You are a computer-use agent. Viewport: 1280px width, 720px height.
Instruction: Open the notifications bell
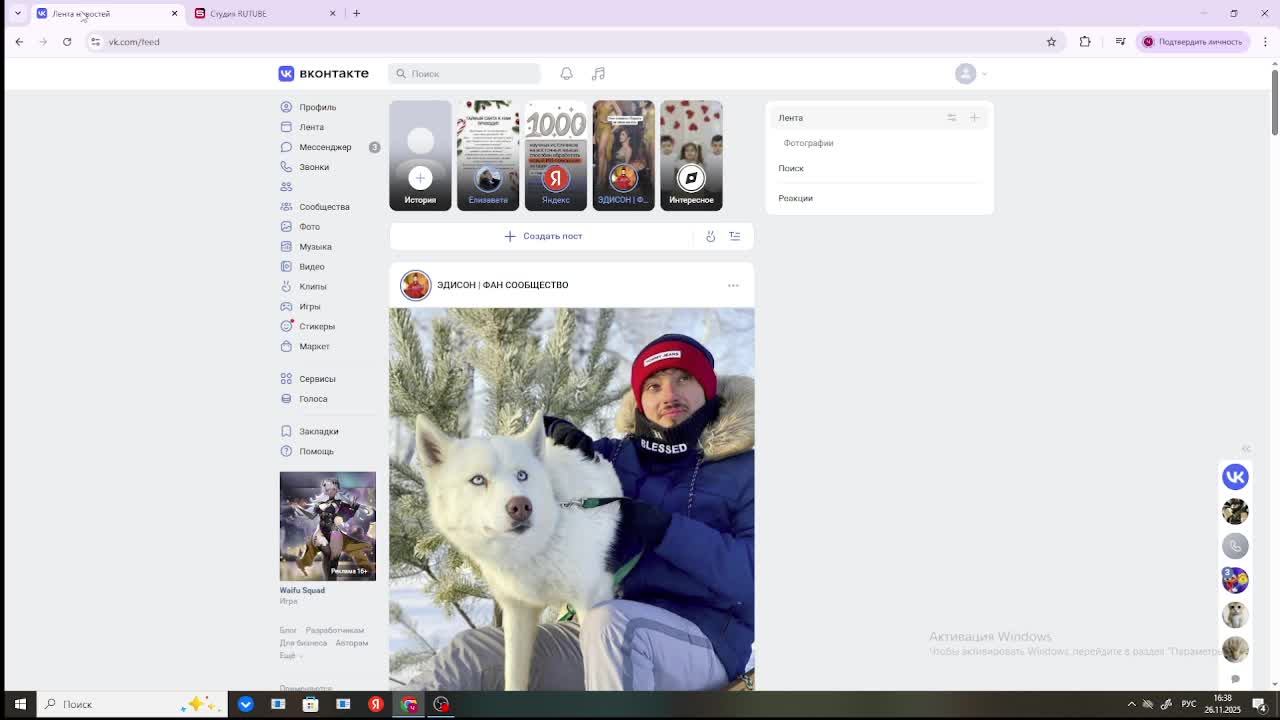pyautogui.click(x=566, y=74)
